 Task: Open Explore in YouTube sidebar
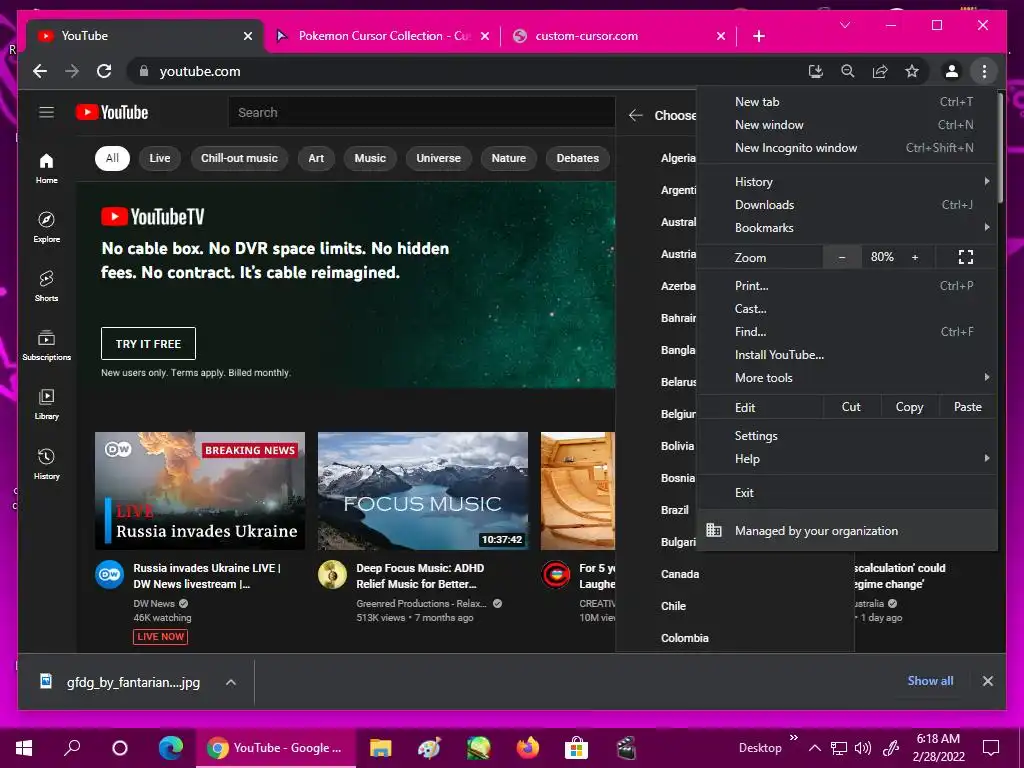point(46,227)
